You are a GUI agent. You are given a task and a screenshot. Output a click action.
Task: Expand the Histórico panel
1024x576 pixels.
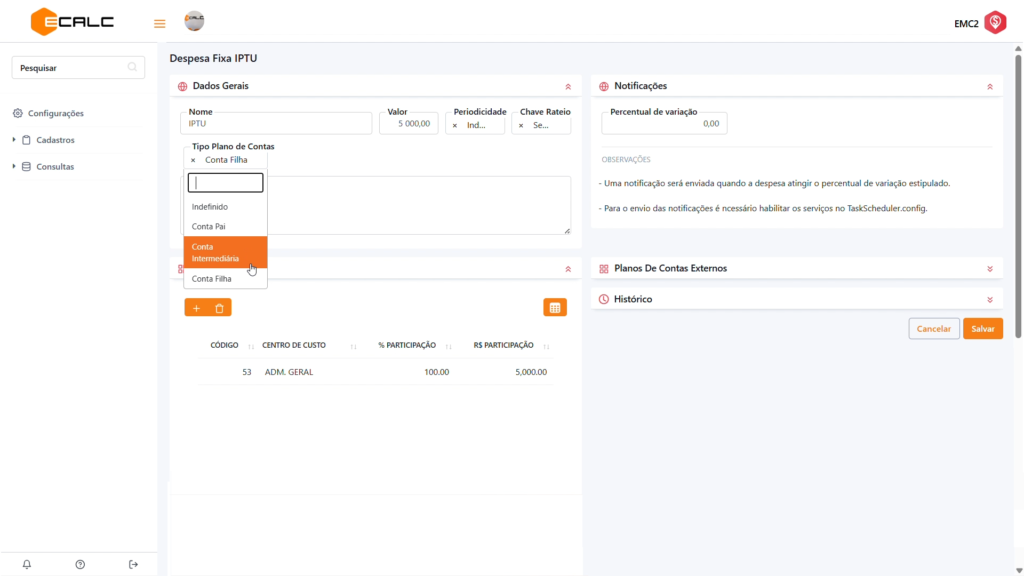point(989,300)
